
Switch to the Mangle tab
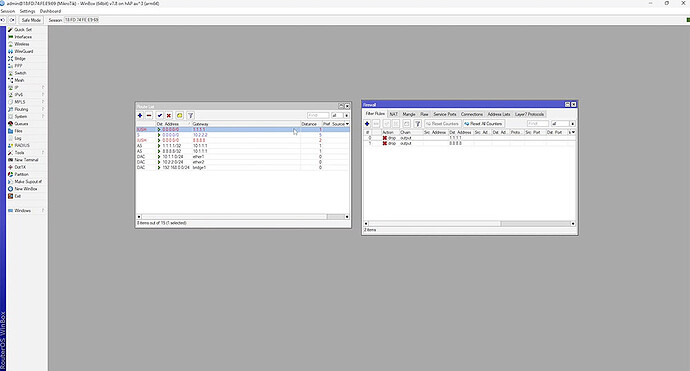(409, 114)
